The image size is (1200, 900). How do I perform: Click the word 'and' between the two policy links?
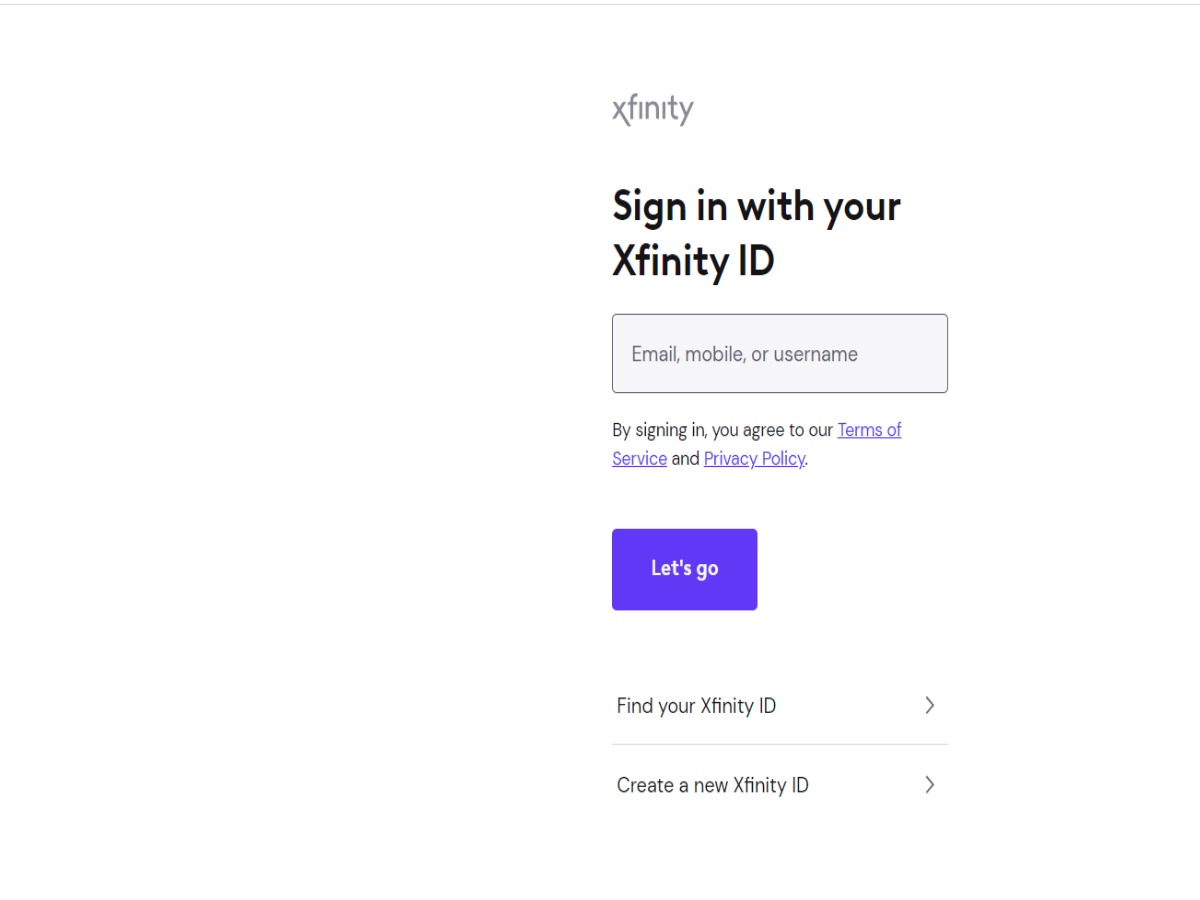[685, 459]
